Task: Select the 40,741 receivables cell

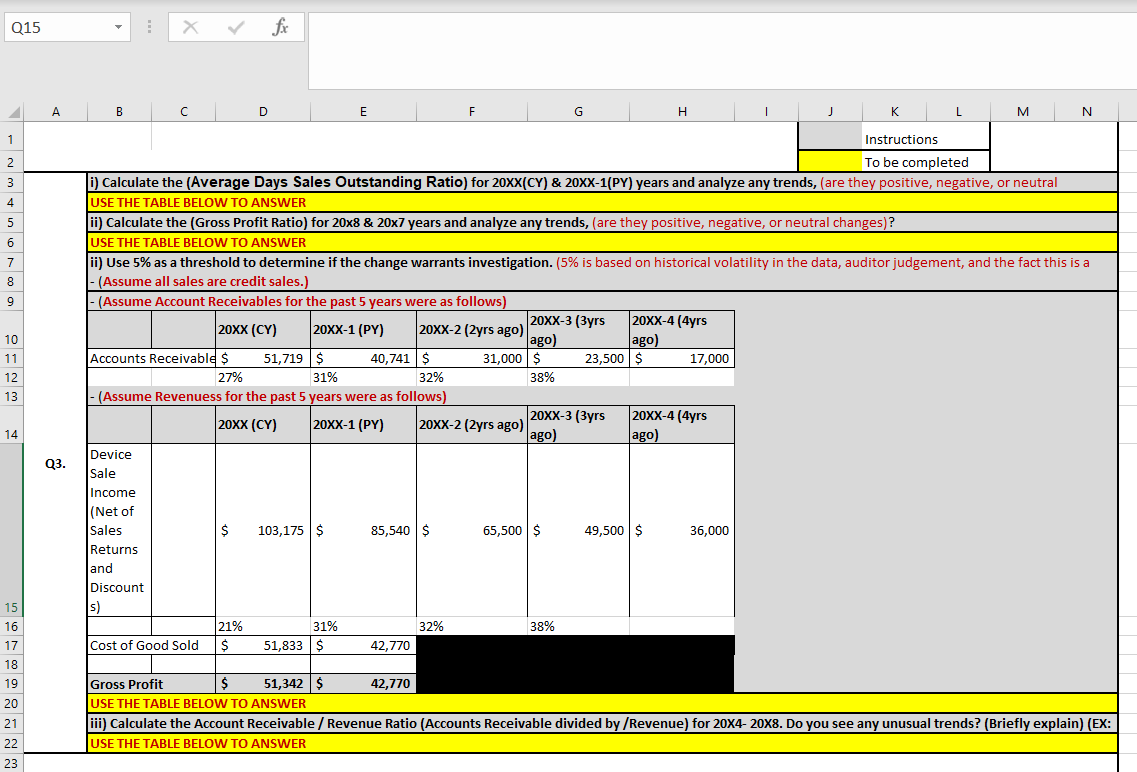Action: pos(363,358)
